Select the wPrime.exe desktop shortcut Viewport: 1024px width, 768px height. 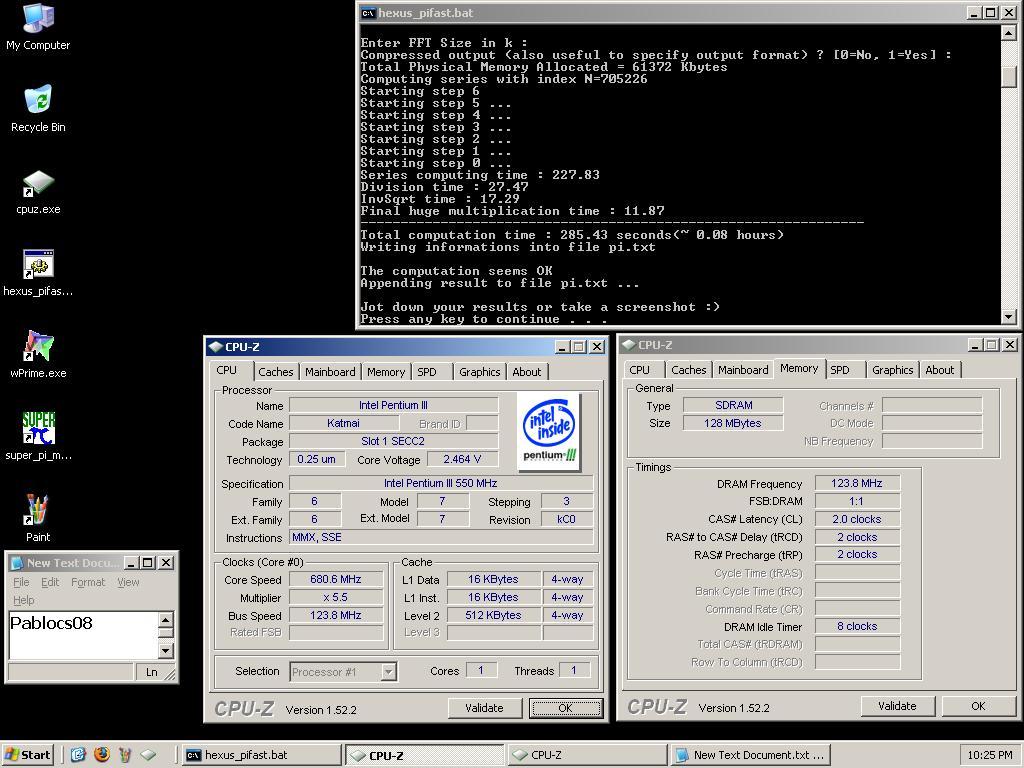(38, 355)
